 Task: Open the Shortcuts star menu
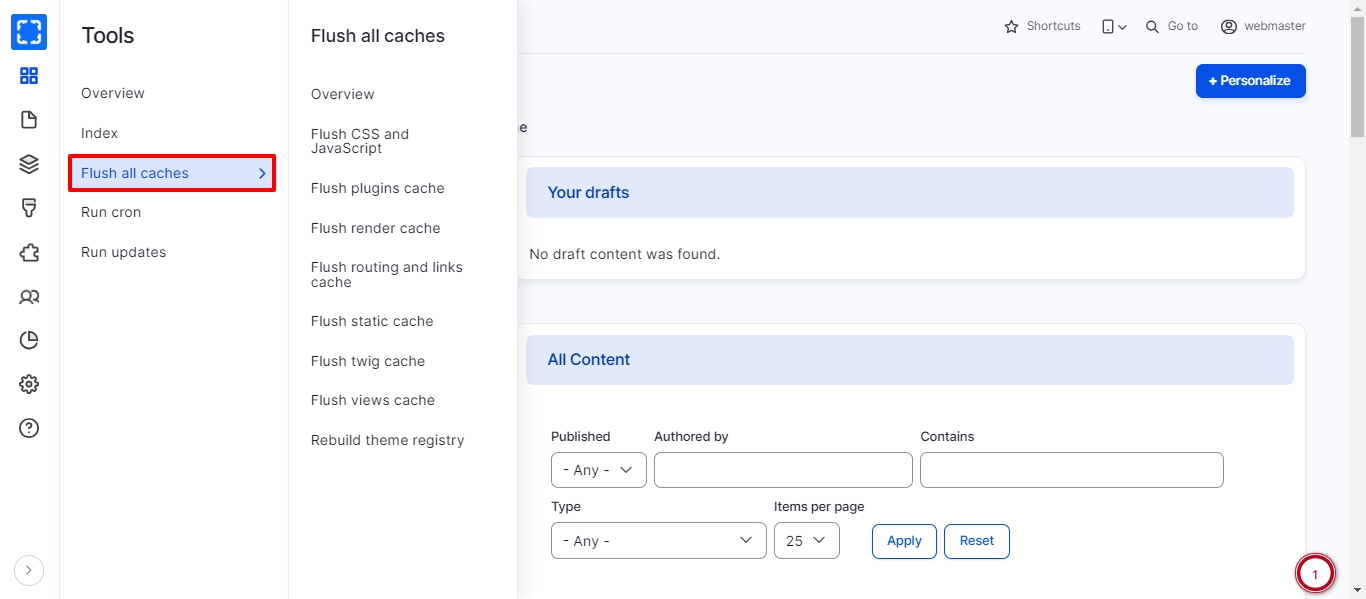pos(1042,26)
